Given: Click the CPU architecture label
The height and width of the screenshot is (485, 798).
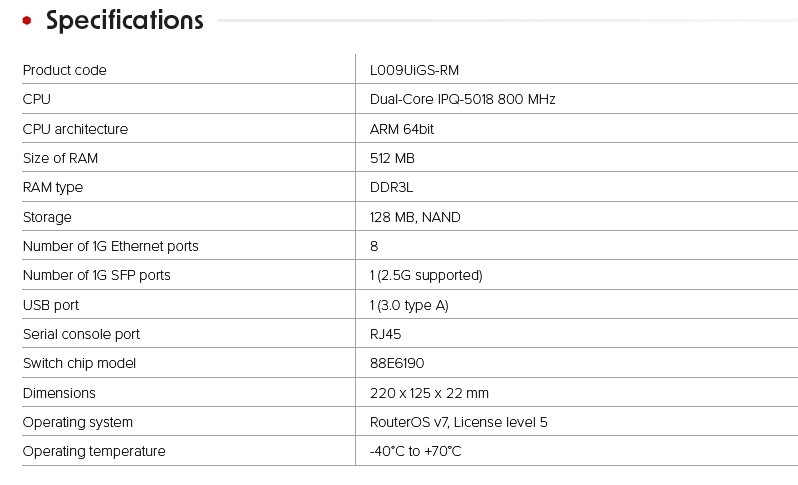Looking at the screenshot, I should click(x=75, y=129).
